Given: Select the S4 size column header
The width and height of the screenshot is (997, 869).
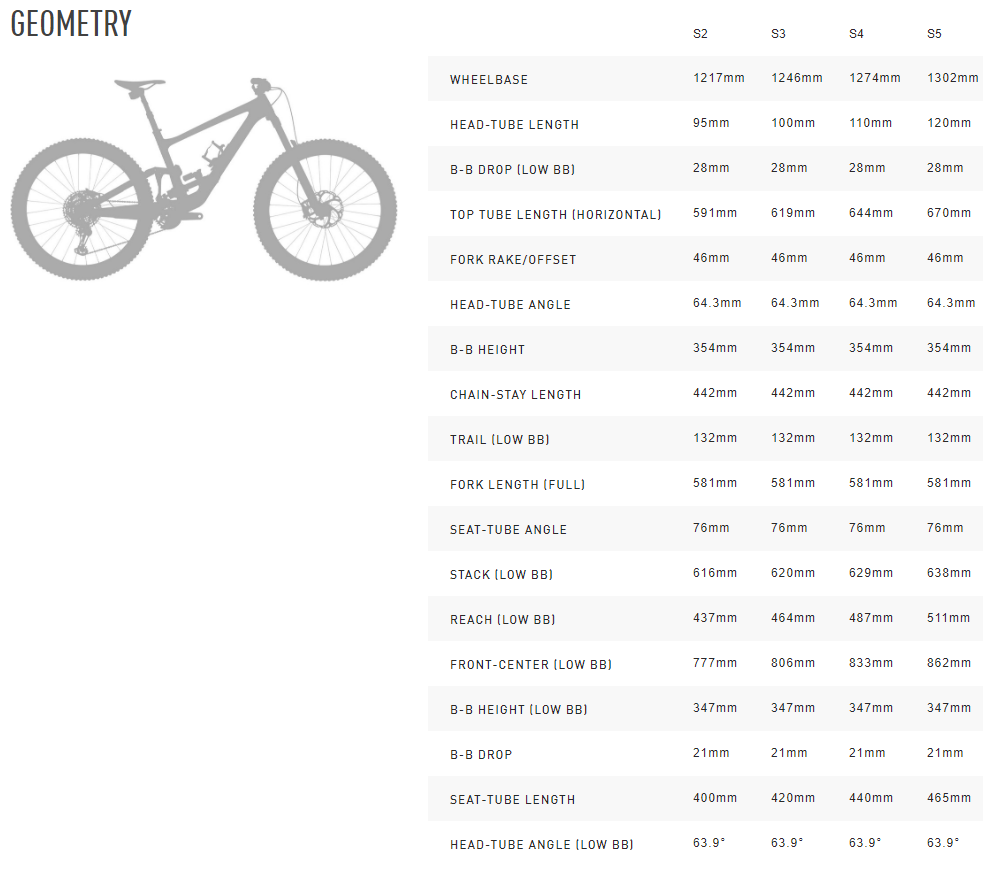Looking at the screenshot, I should (856, 34).
